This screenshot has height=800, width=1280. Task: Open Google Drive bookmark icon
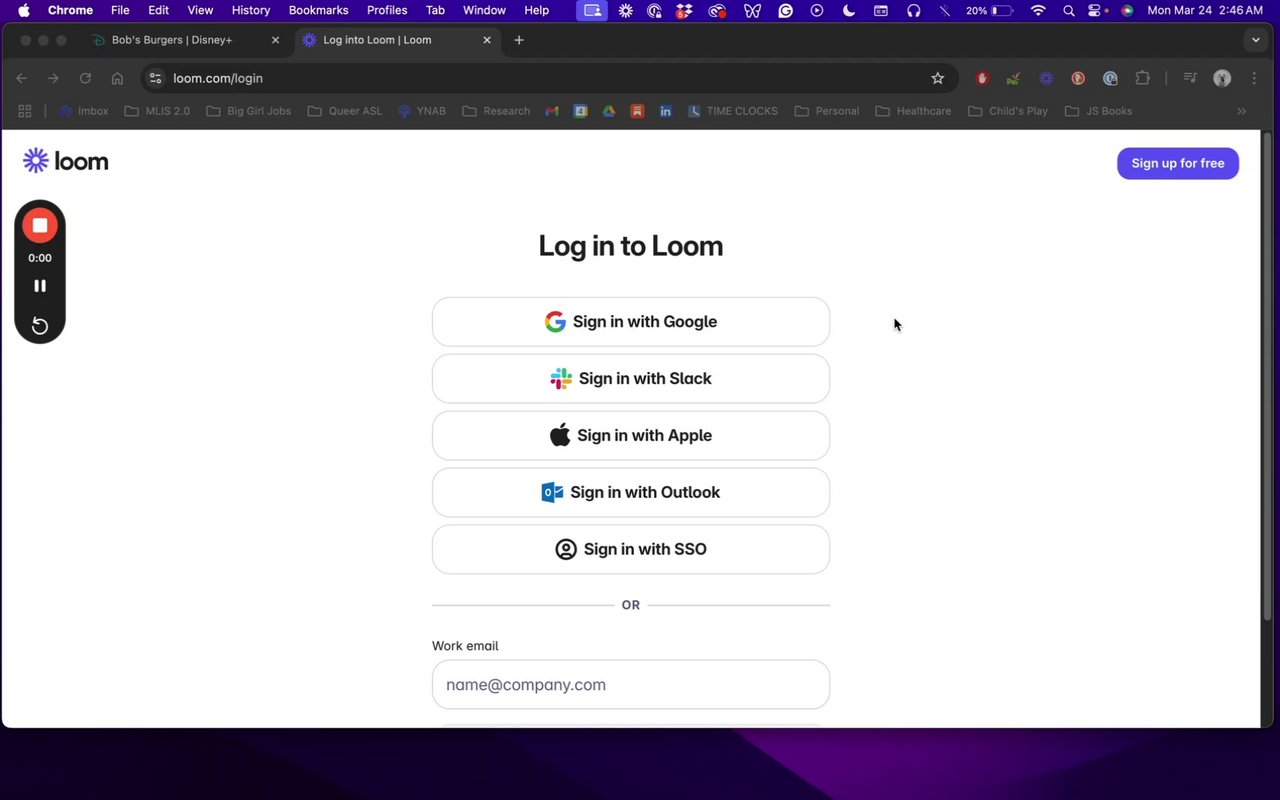[x=608, y=111]
